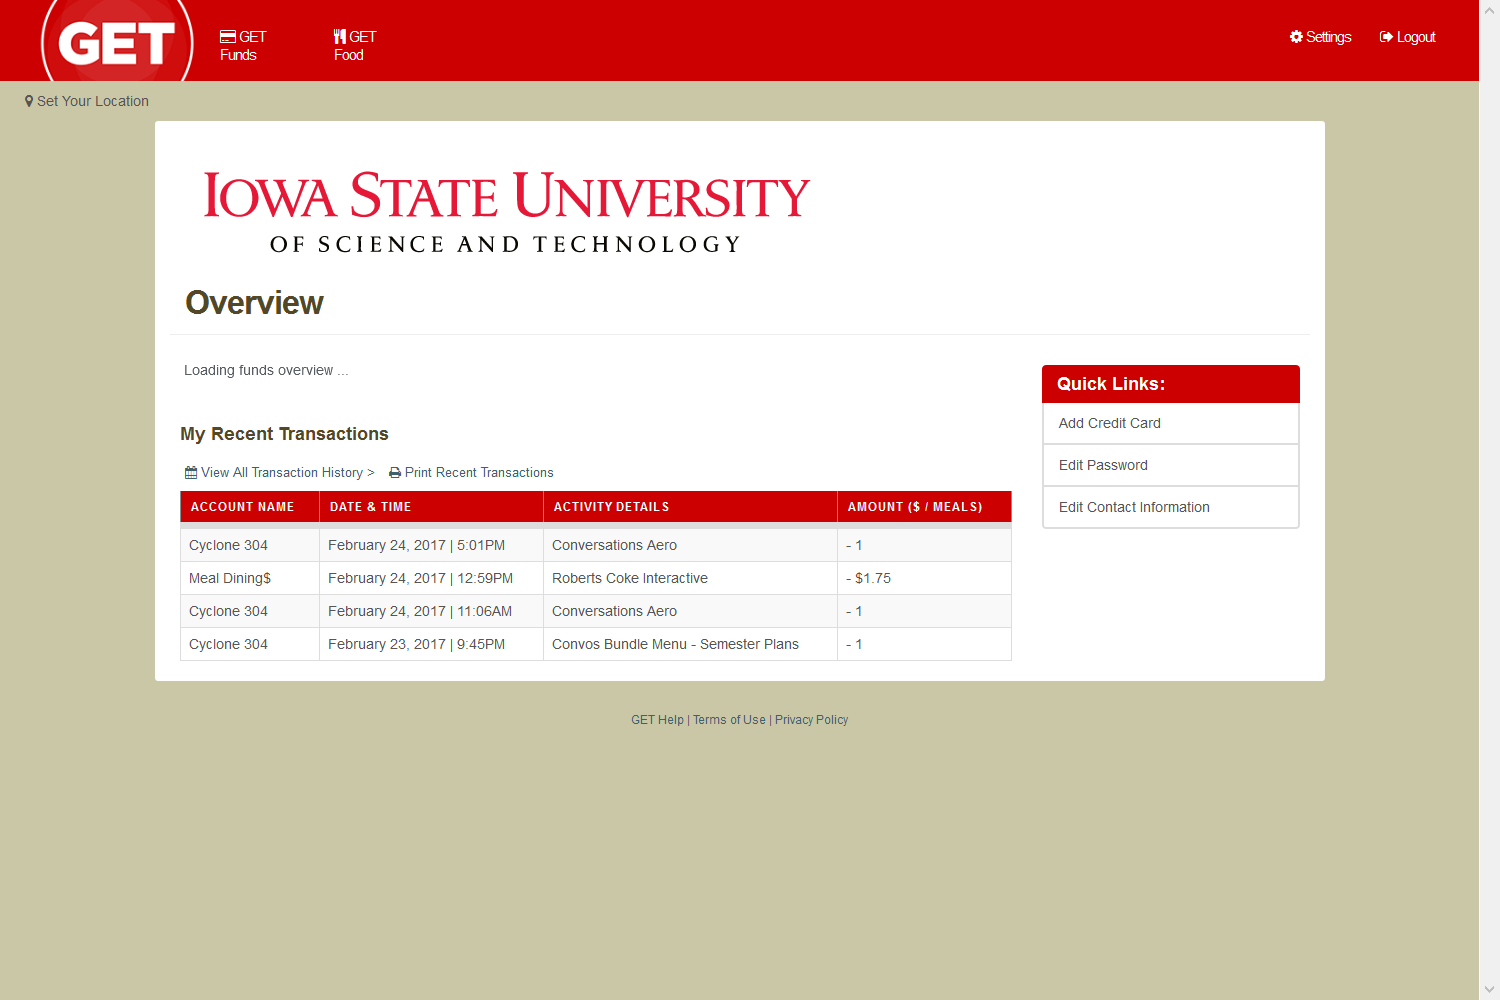This screenshot has height=1000, width=1500.
Task: Click the credit card icon beside GET Funds
Action: (x=228, y=37)
